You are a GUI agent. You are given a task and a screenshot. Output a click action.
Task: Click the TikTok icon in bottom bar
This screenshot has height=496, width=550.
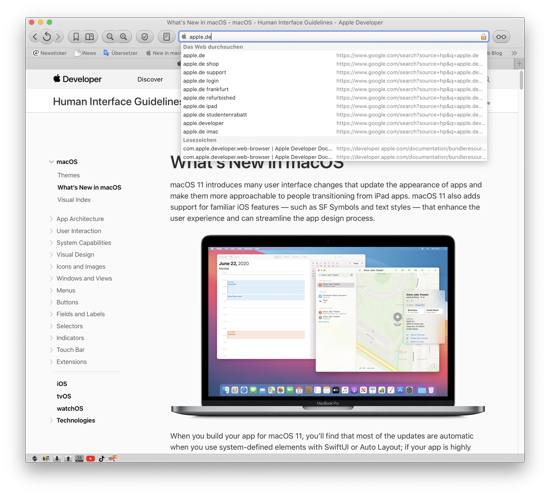coord(101,458)
